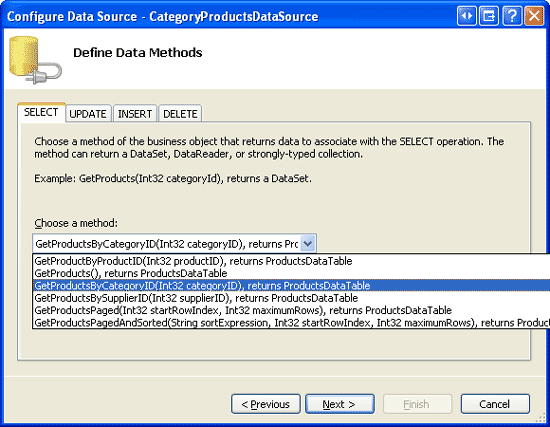Pick GetProductsPagedAndSorted method option

pos(291,322)
